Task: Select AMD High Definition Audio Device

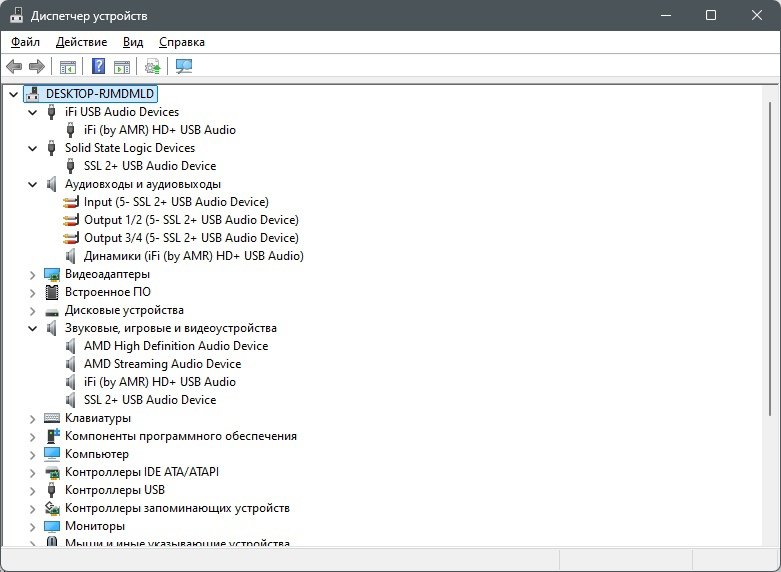Action: click(x=176, y=346)
